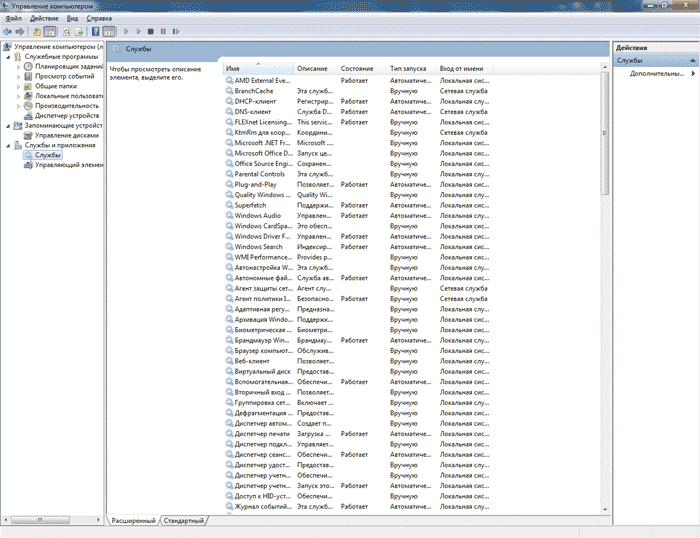The width and height of the screenshot is (700, 538).
Task: Open the Справка menu
Action: click(99, 18)
